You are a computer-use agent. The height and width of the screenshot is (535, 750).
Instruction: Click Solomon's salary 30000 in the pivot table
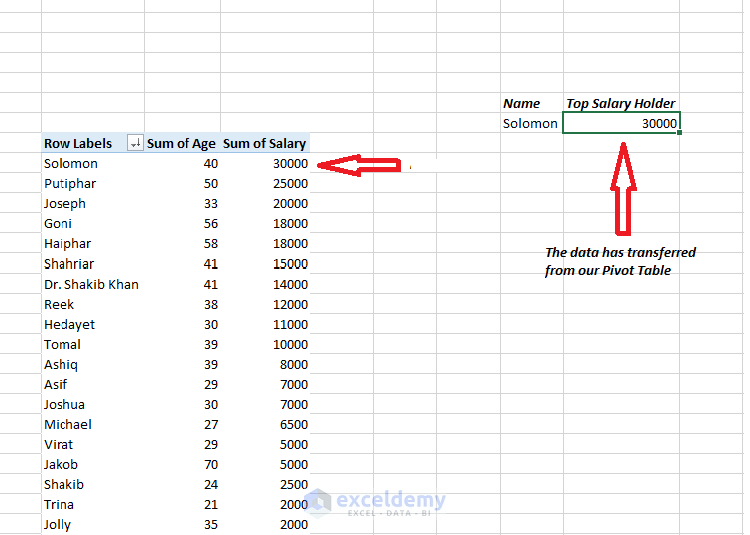pyautogui.click(x=290, y=164)
